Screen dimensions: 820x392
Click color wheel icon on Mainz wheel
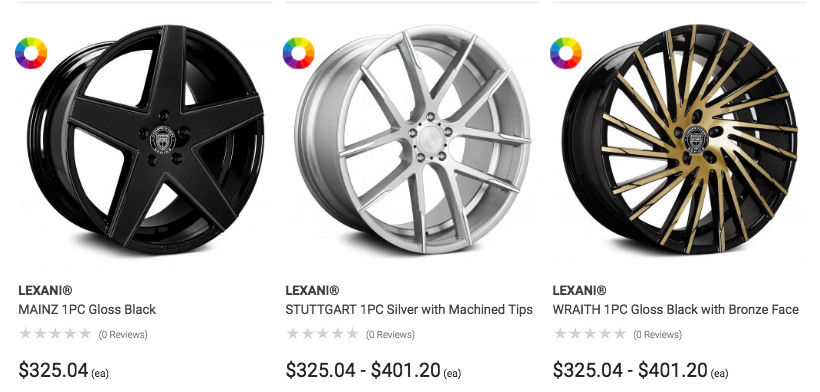pos(31,53)
